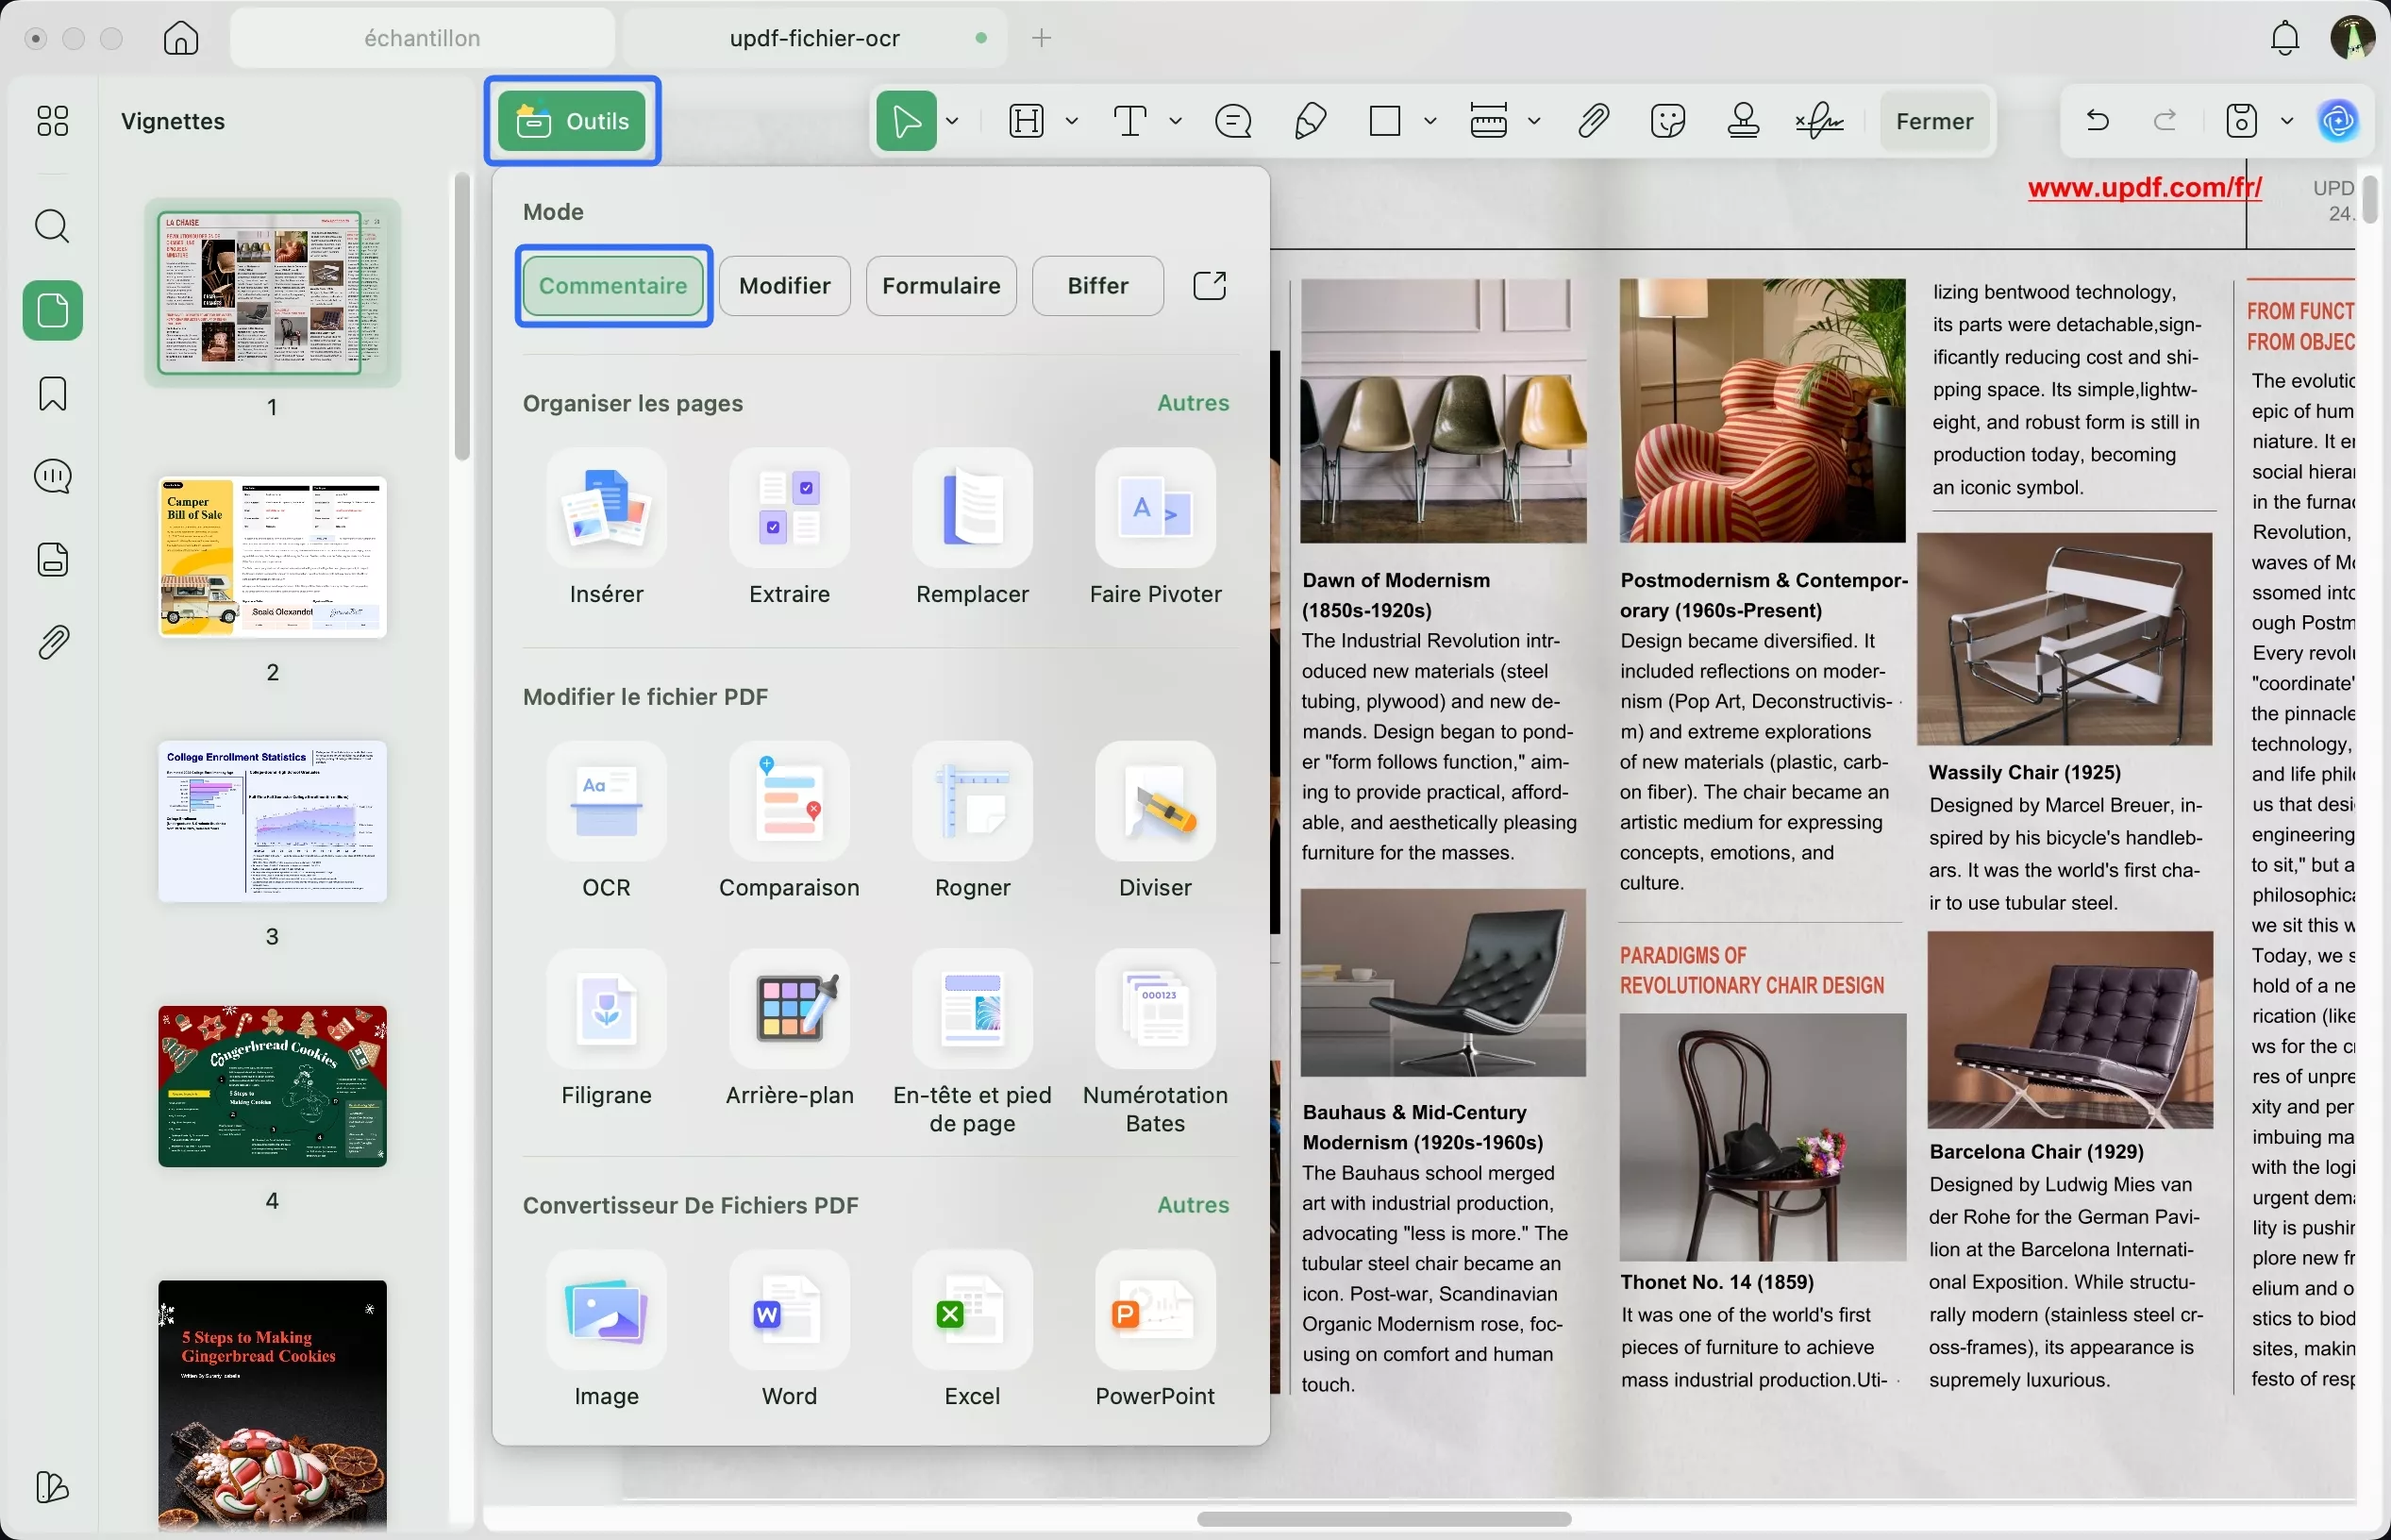This screenshot has width=2391, height=1540.
Task: Open the Comparaison tool
Action: (789, 802)
